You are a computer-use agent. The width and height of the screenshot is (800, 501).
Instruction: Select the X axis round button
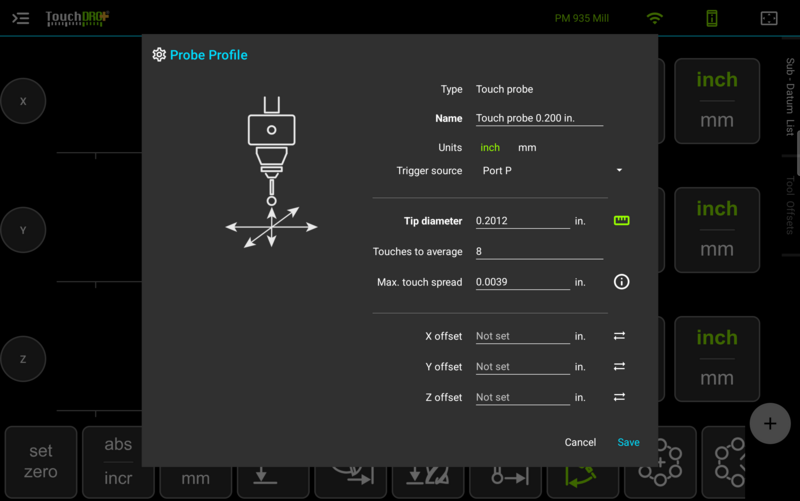(23, 101)
